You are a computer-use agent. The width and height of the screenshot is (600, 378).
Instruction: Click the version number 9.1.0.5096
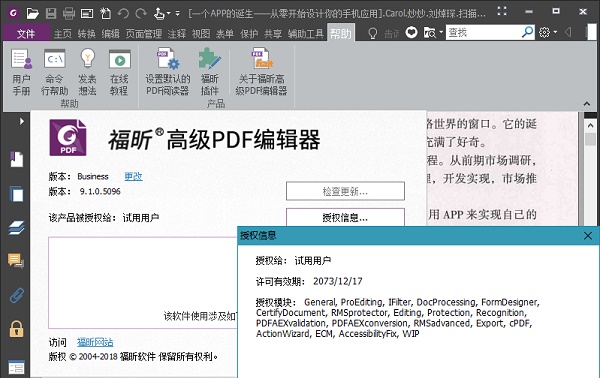[x=100, y=191]
